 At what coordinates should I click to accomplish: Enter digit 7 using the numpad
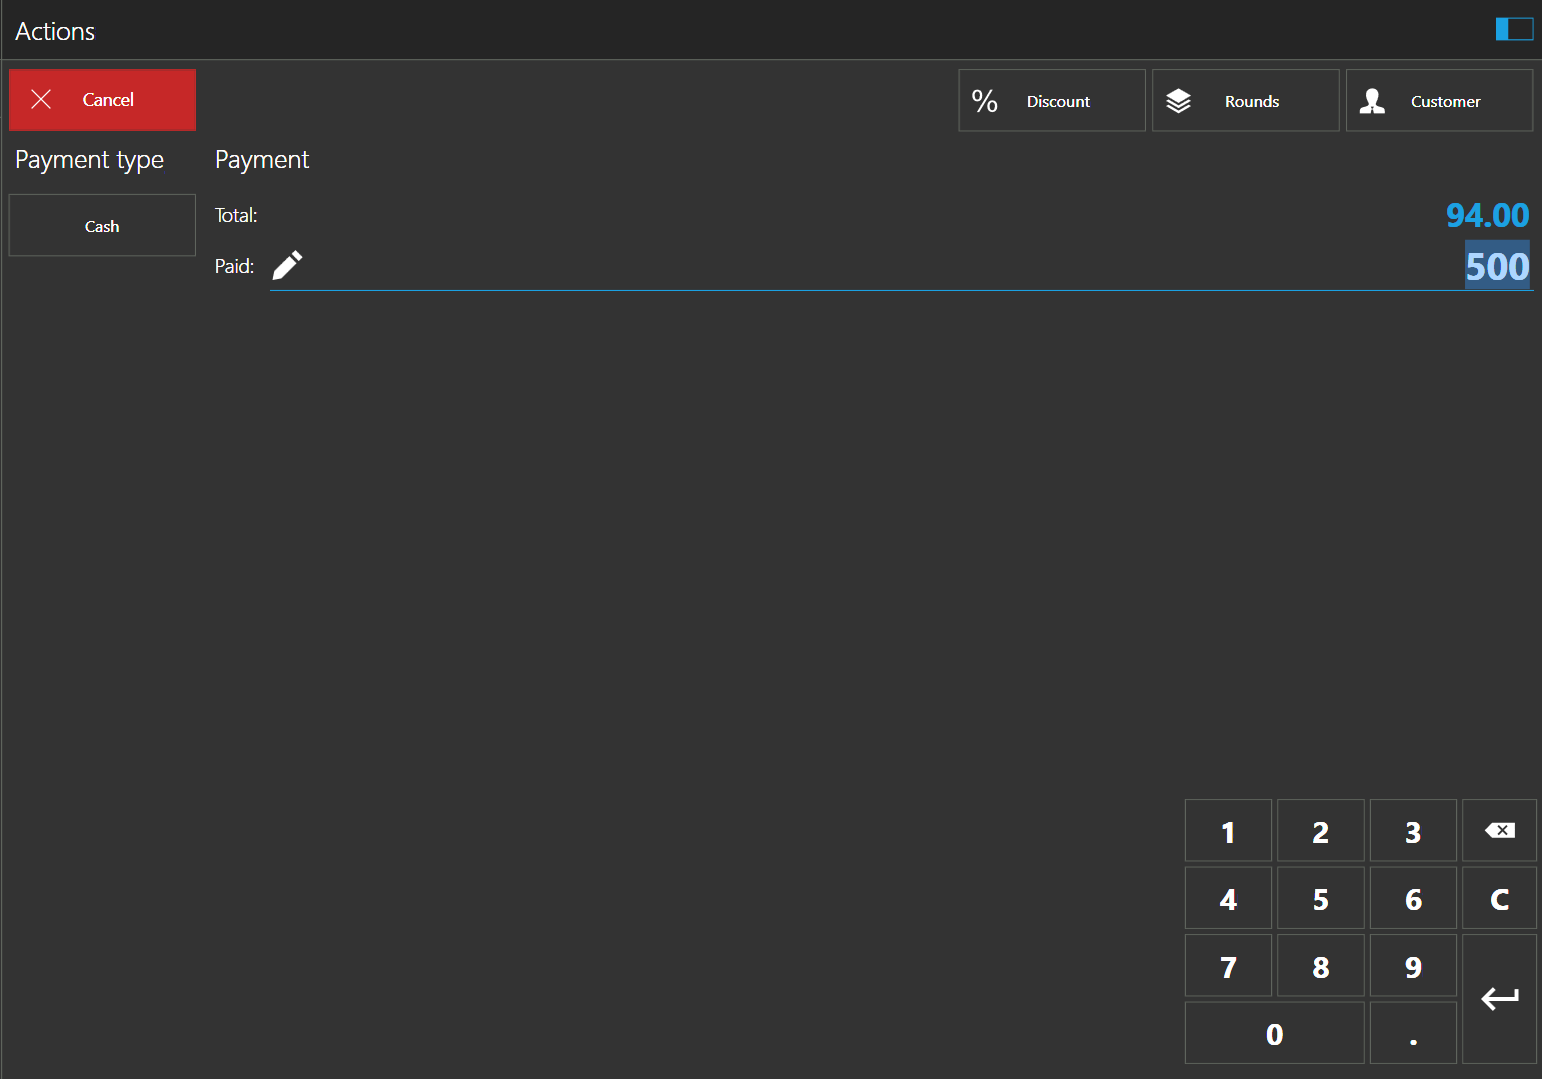[x=1228, y=967]
